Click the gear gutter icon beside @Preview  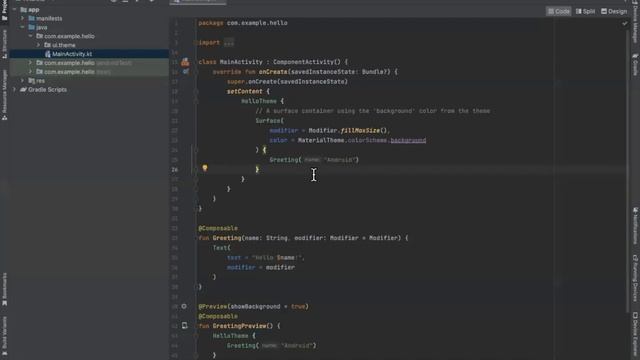coord(184,306)
